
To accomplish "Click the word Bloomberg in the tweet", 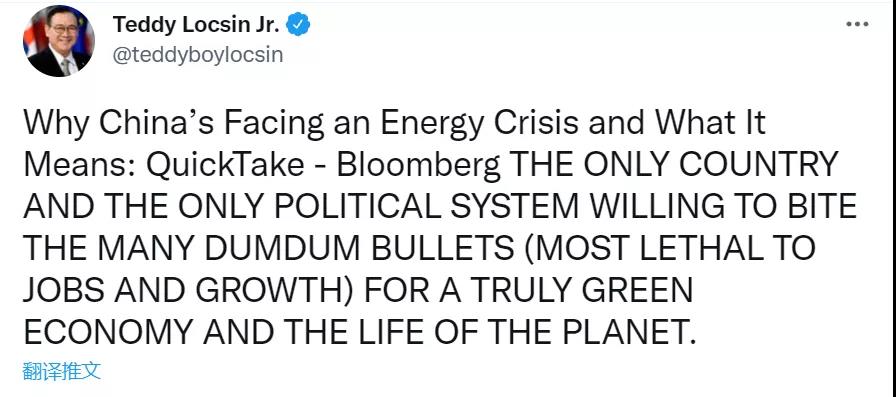I will click(418, 166).
